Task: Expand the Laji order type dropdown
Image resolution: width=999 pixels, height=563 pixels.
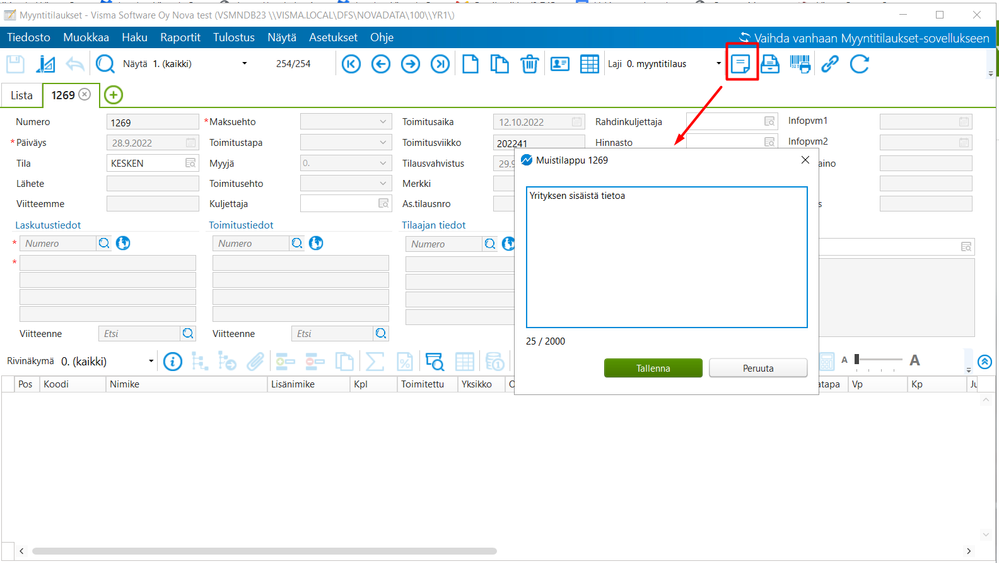Action: click(x=718, y=64)
